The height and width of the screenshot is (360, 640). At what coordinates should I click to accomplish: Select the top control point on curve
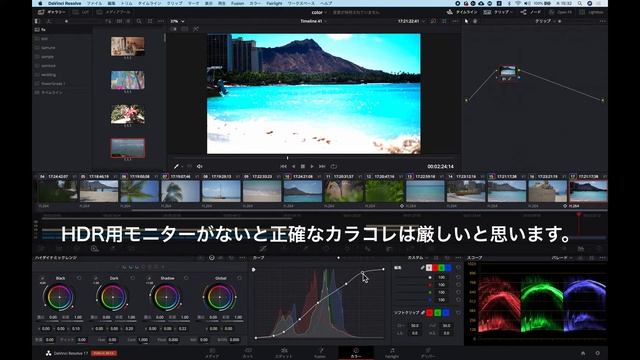pos(383,269)
